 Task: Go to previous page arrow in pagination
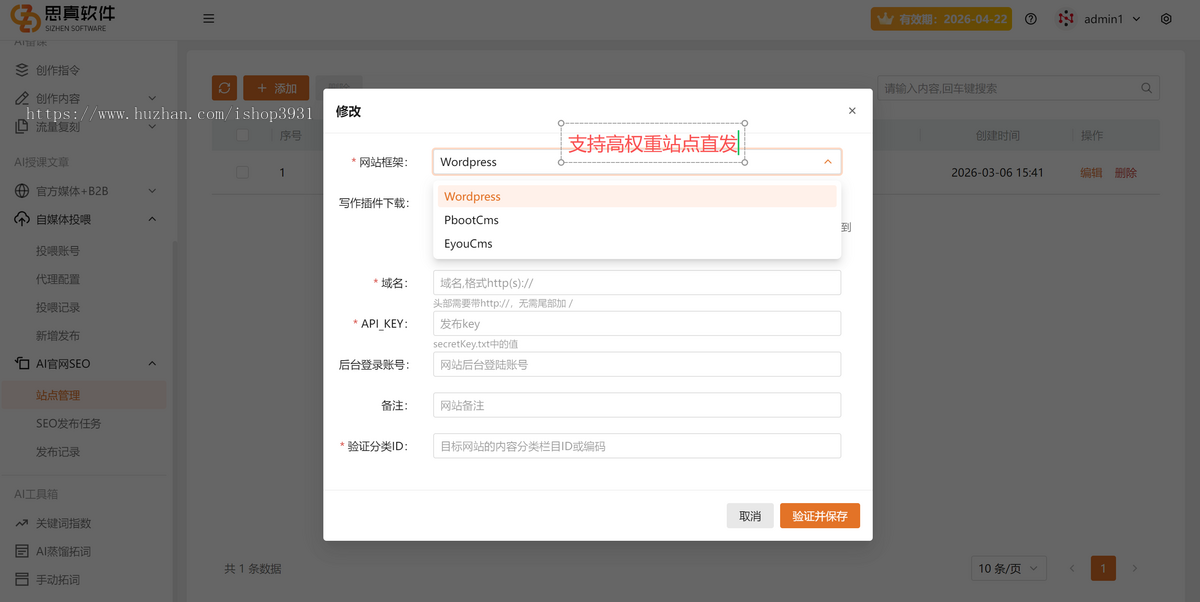(1072, 568)
